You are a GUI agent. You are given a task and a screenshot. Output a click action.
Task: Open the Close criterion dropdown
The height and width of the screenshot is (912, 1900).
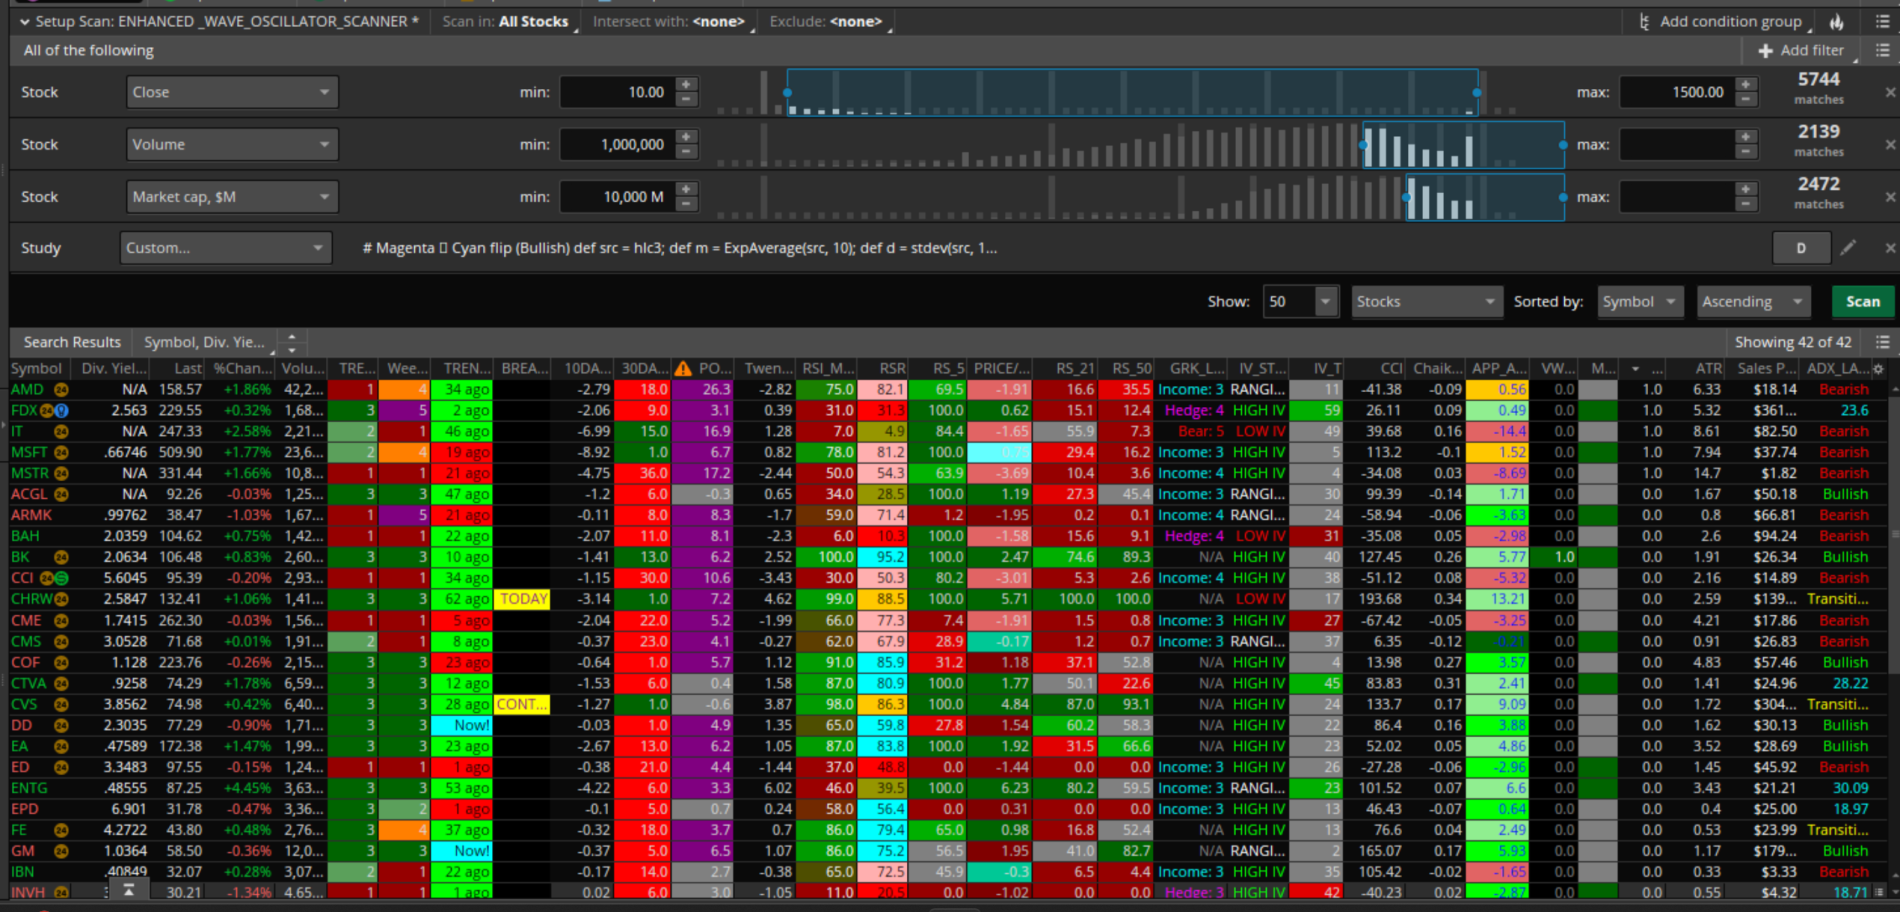click(232, 92)
